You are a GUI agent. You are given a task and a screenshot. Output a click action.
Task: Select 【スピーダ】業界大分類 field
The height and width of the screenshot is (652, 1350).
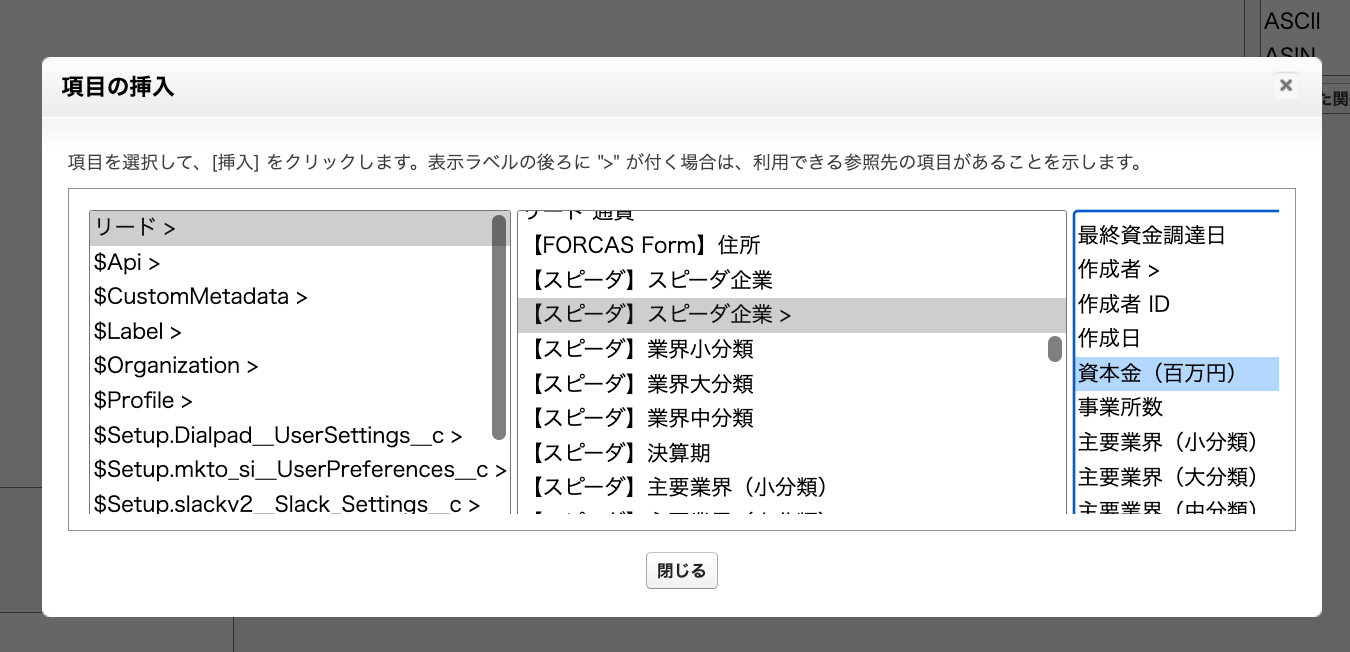(642, 384)
